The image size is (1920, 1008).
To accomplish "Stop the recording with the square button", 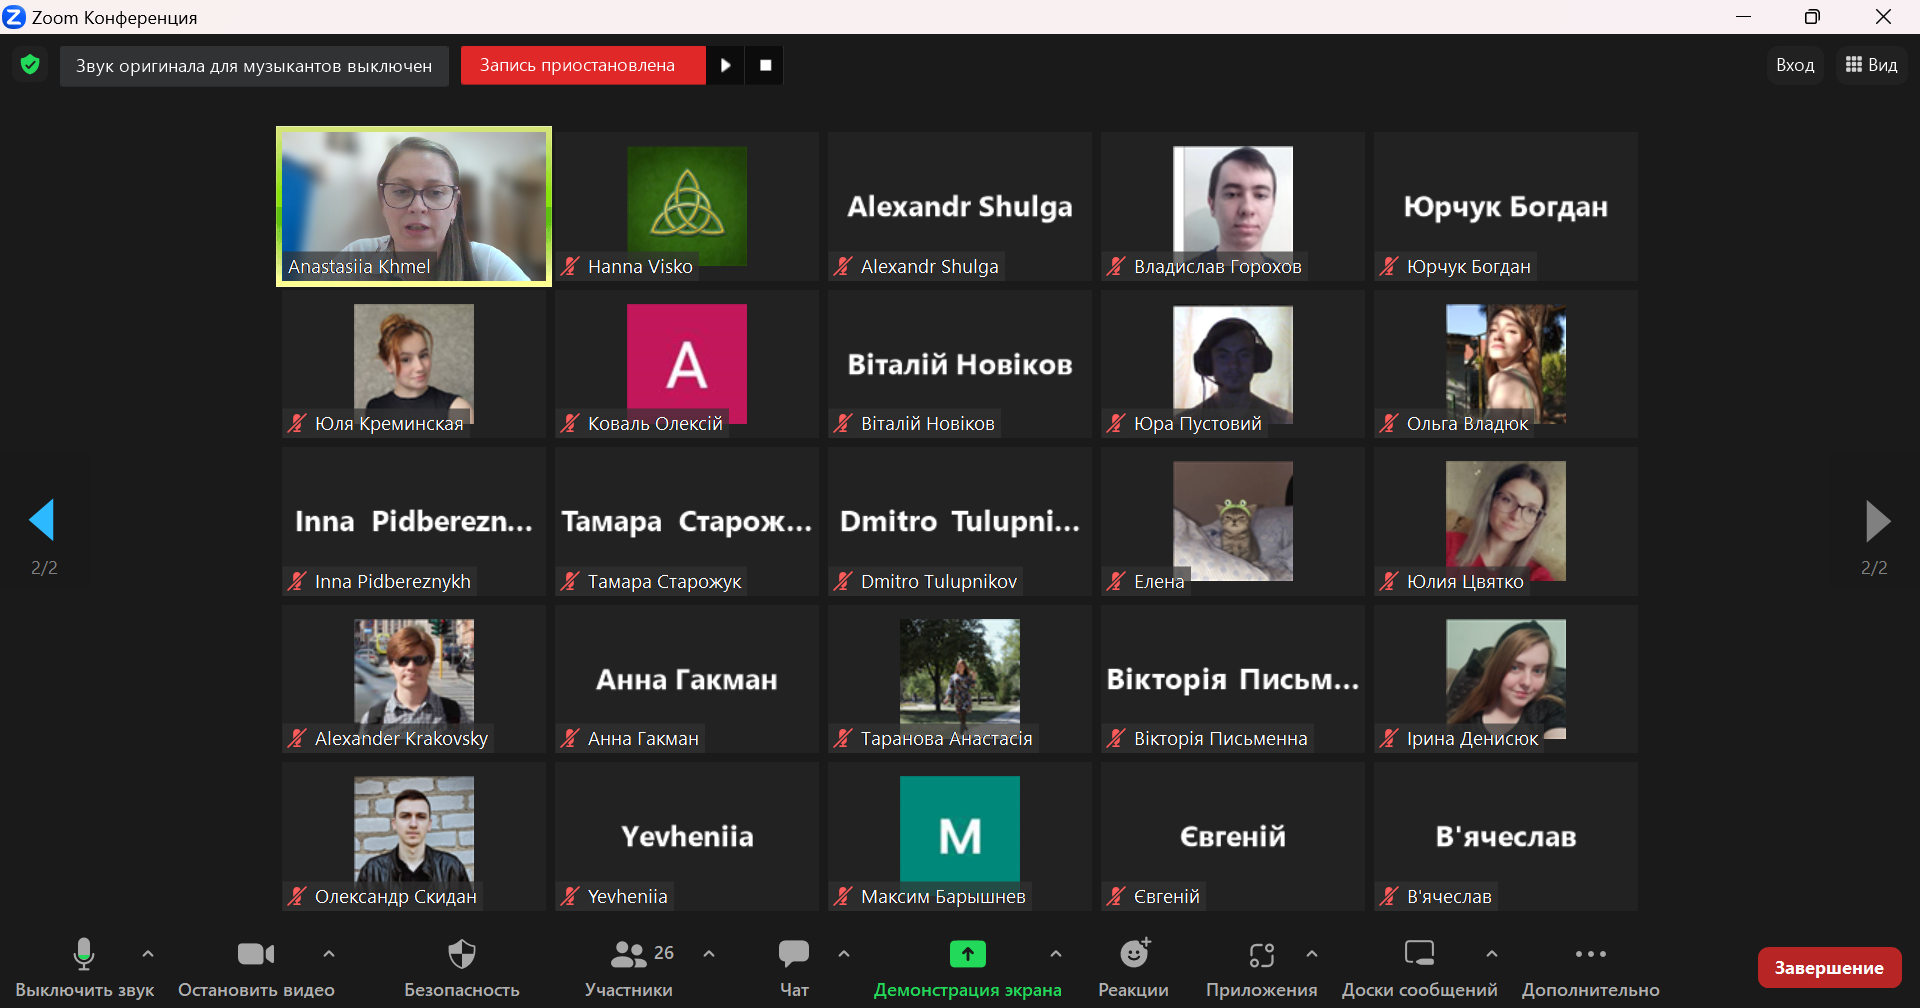I will point(765,65).
